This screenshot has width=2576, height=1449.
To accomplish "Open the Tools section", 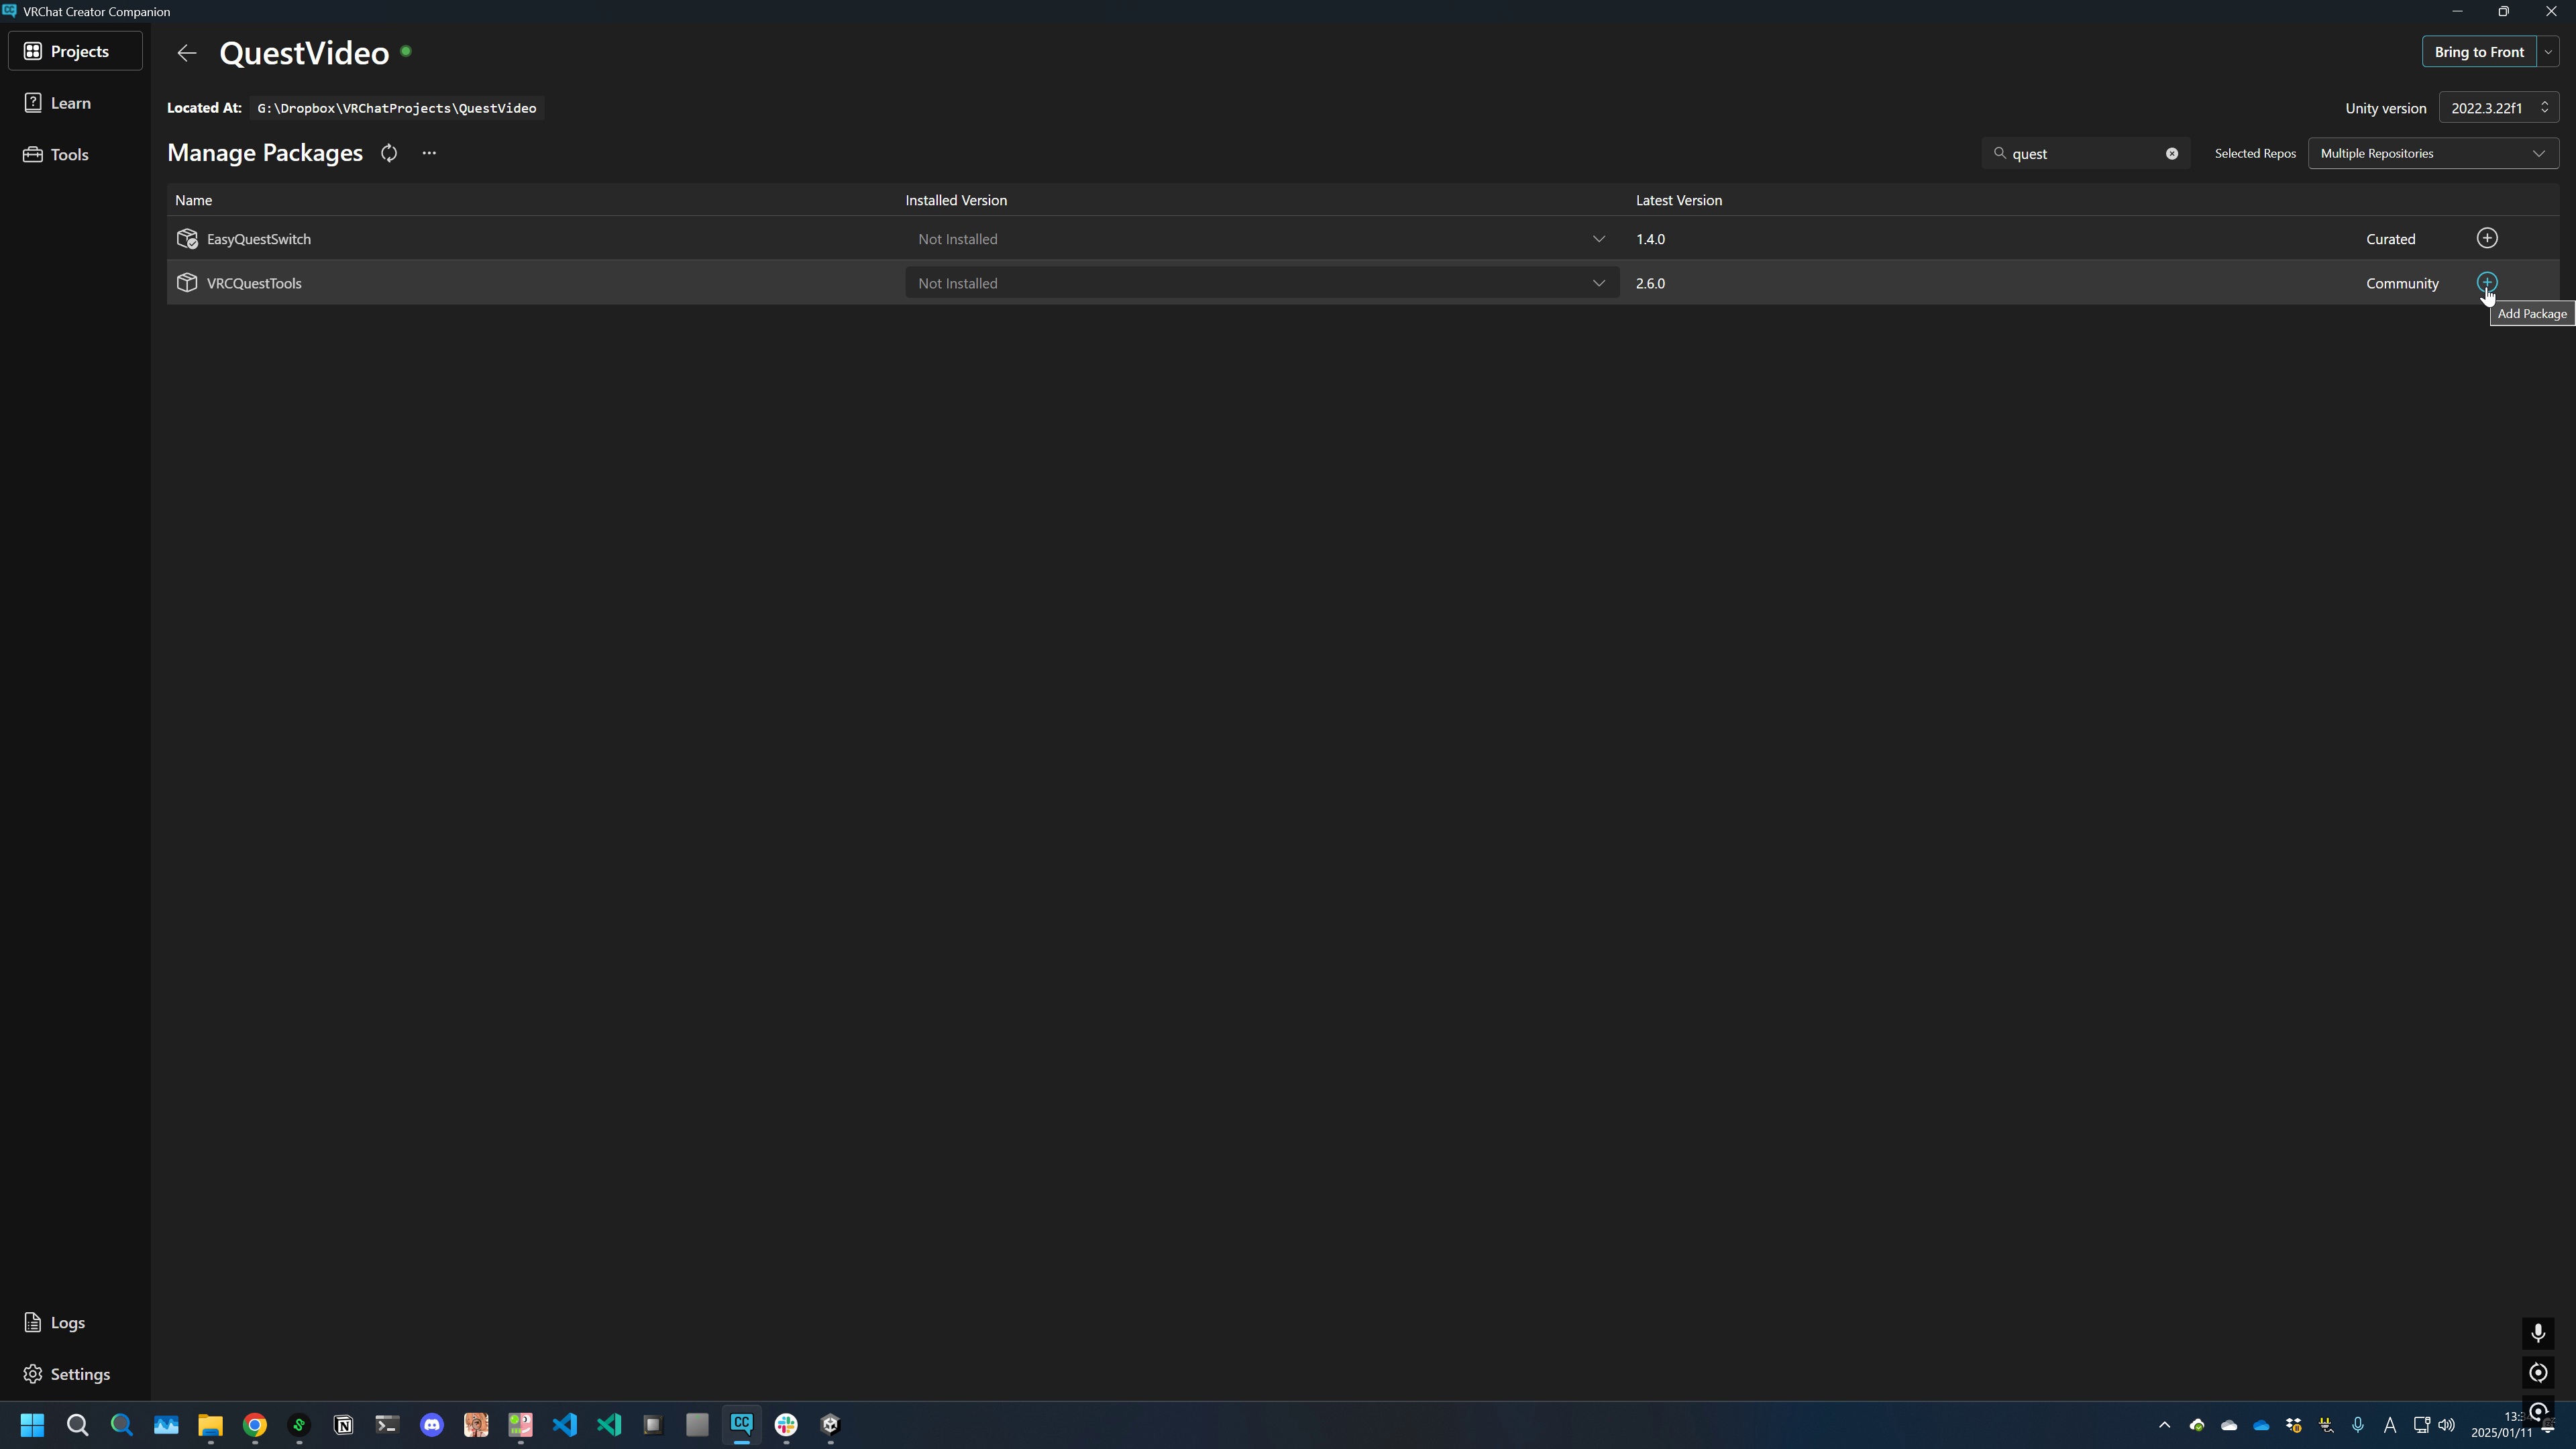I will 69,154.
